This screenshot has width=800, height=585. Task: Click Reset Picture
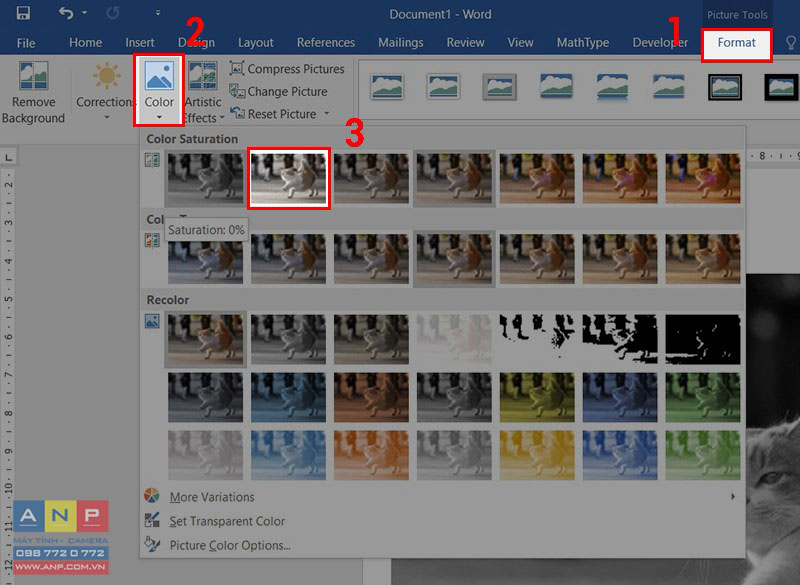(x=273, y=114)
